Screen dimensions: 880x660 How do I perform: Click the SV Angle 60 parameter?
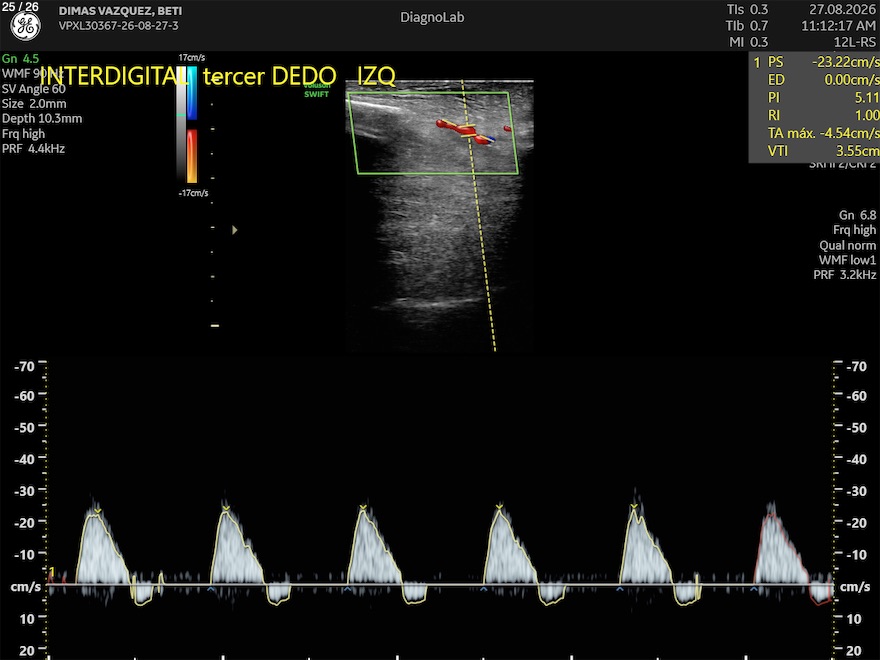point(34,89)
